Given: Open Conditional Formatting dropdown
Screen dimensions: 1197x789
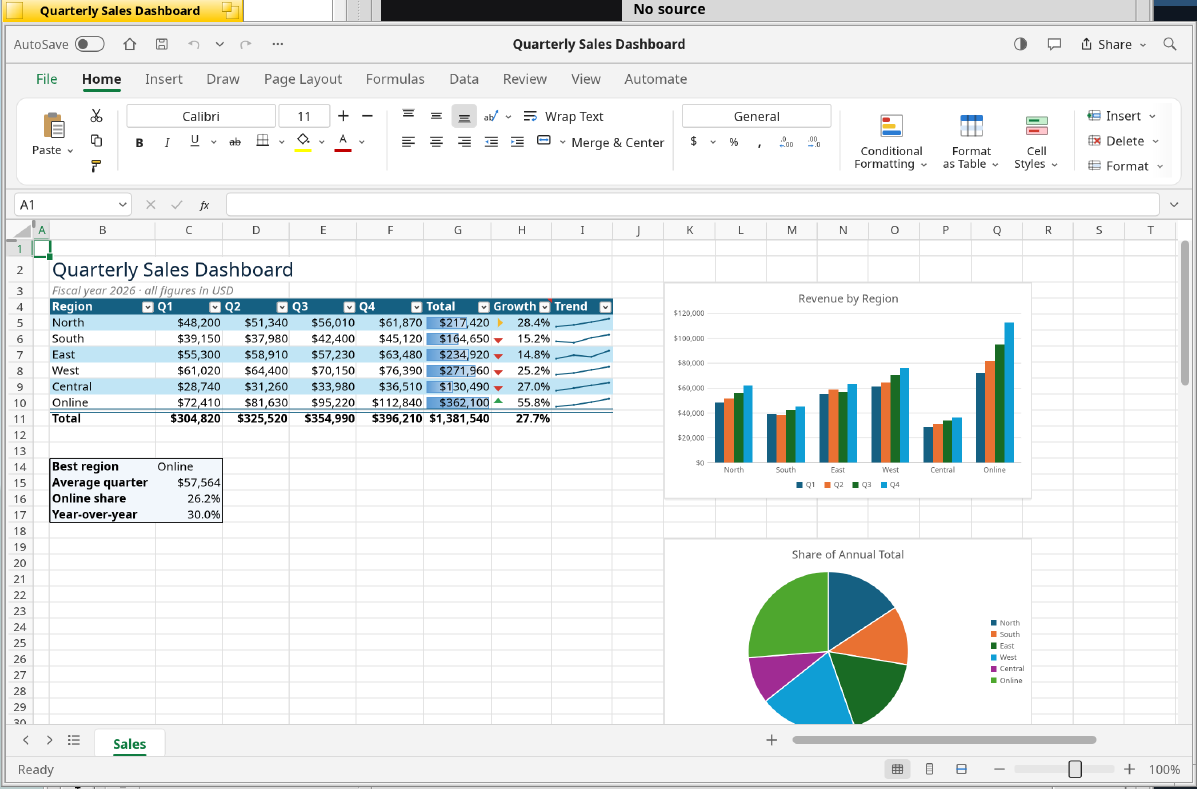Looking at the screenshot, I should 890,142.
